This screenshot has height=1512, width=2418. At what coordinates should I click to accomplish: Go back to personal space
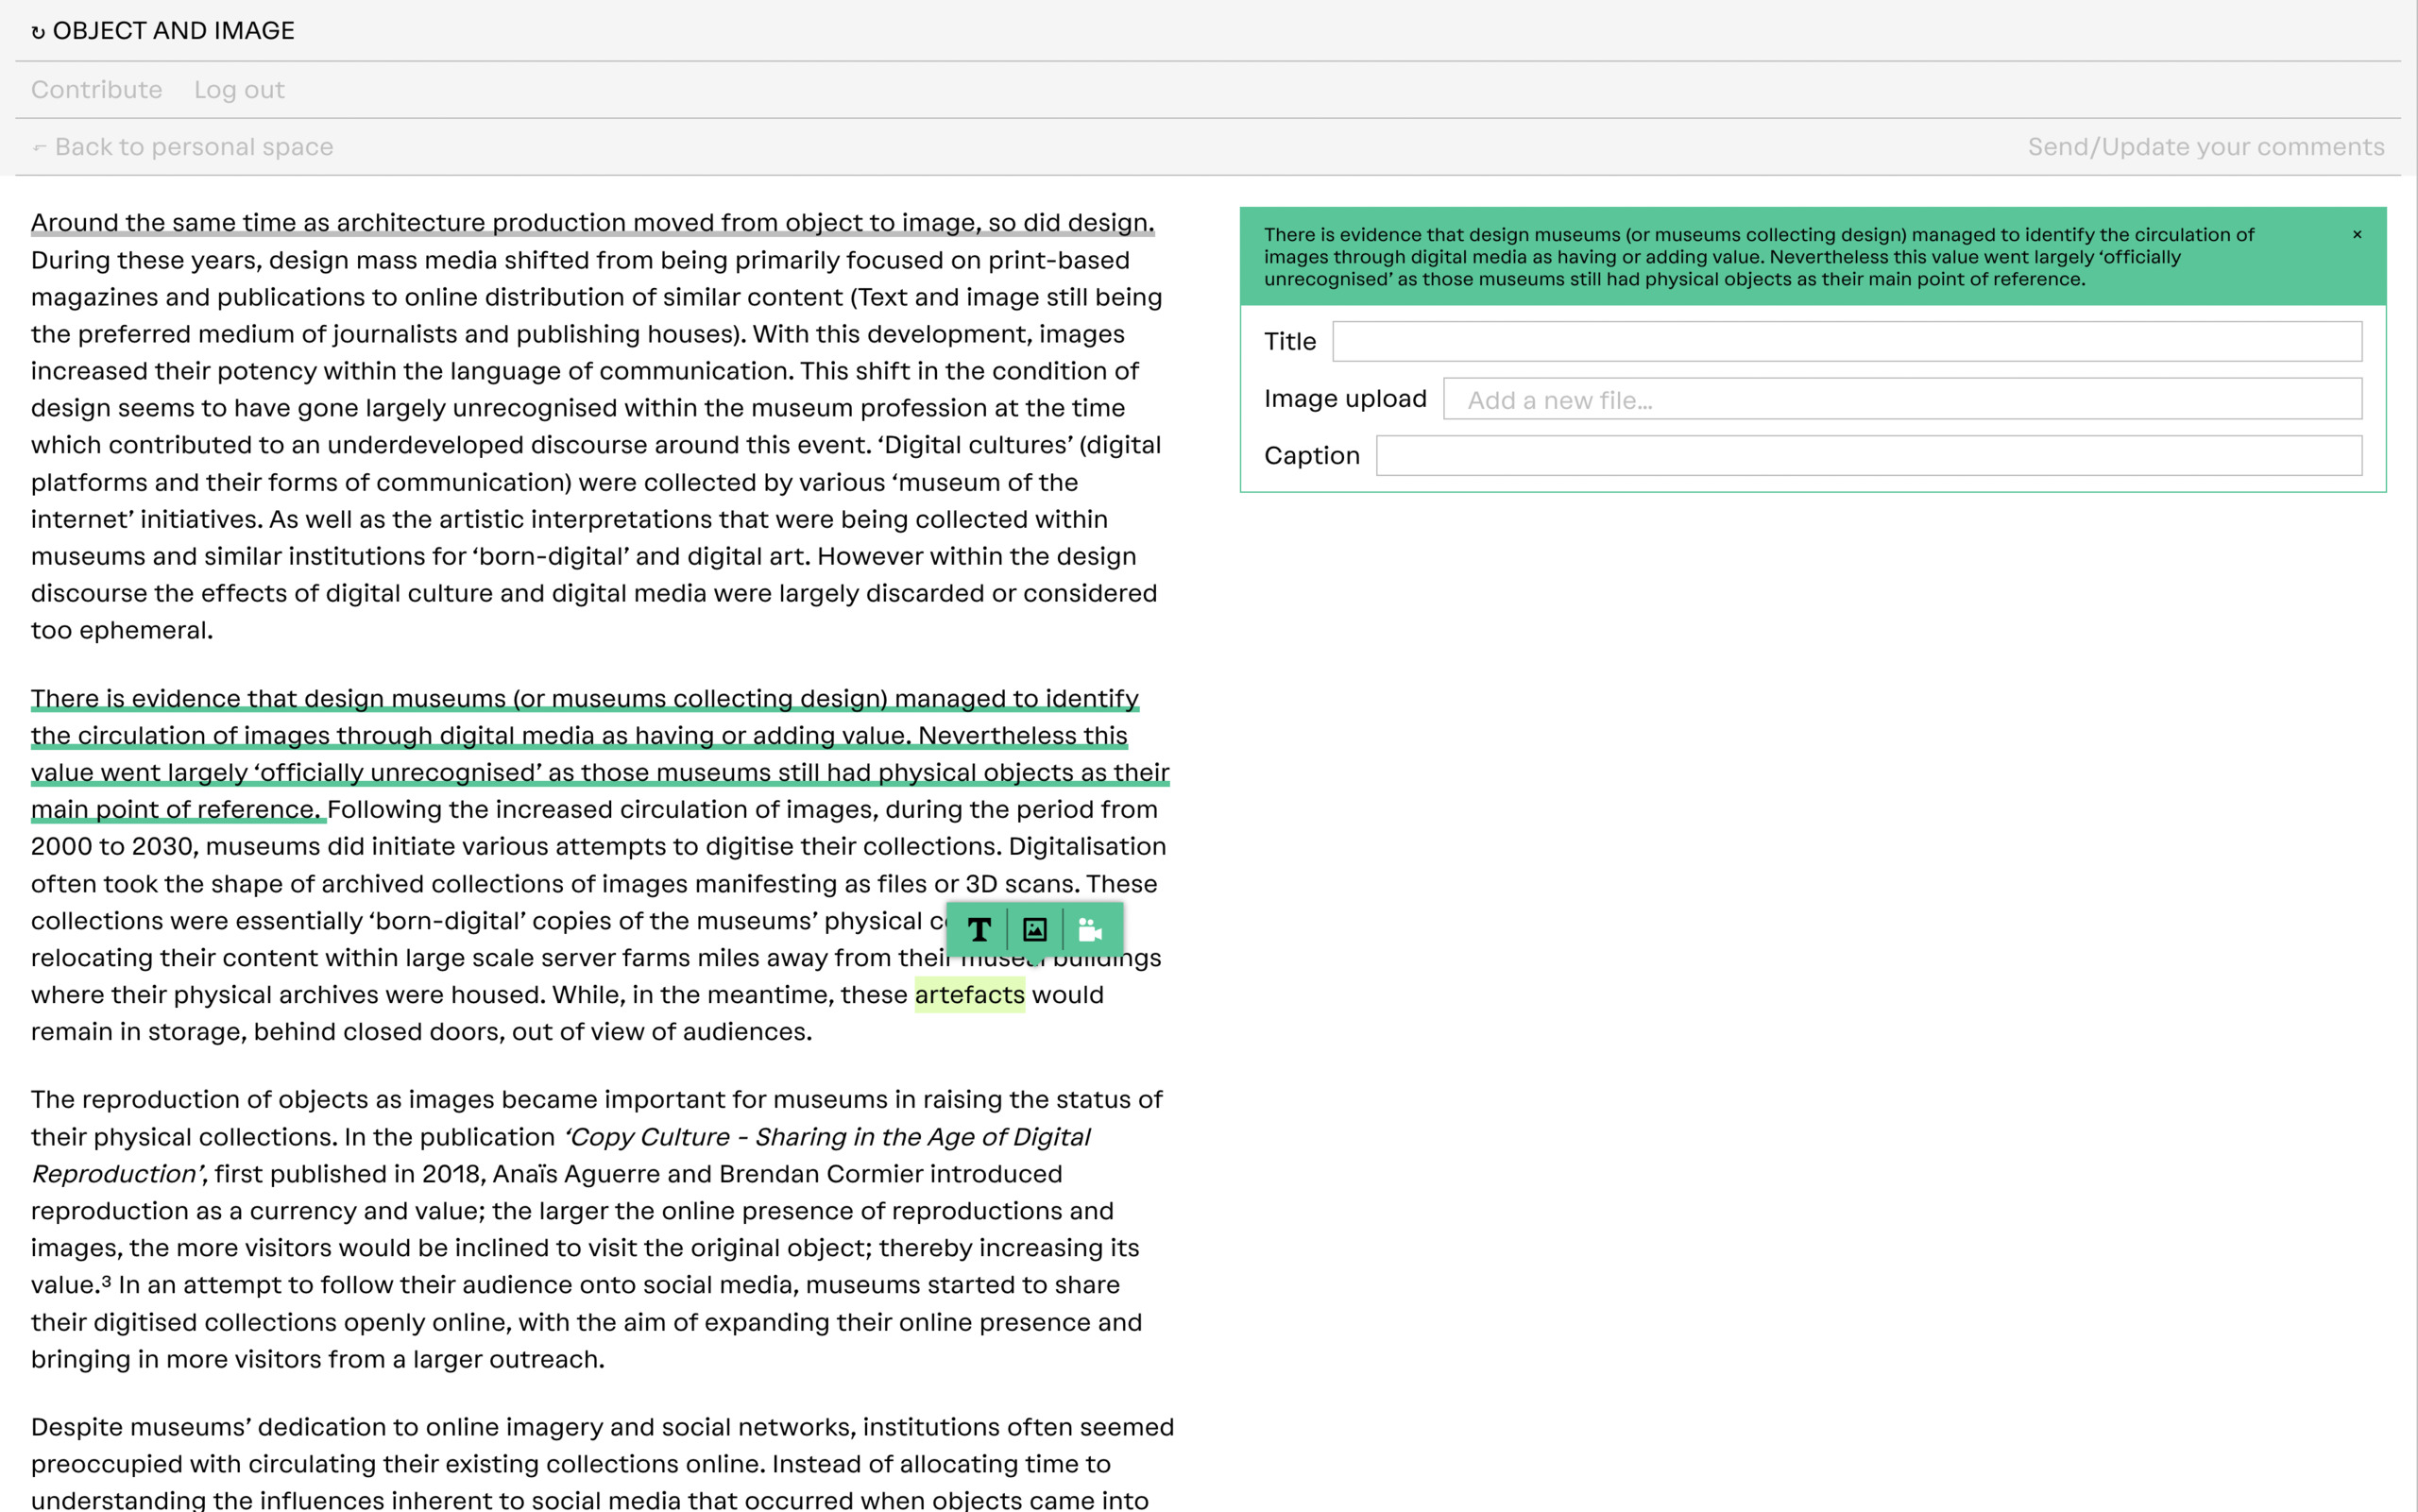click(193, 147)
